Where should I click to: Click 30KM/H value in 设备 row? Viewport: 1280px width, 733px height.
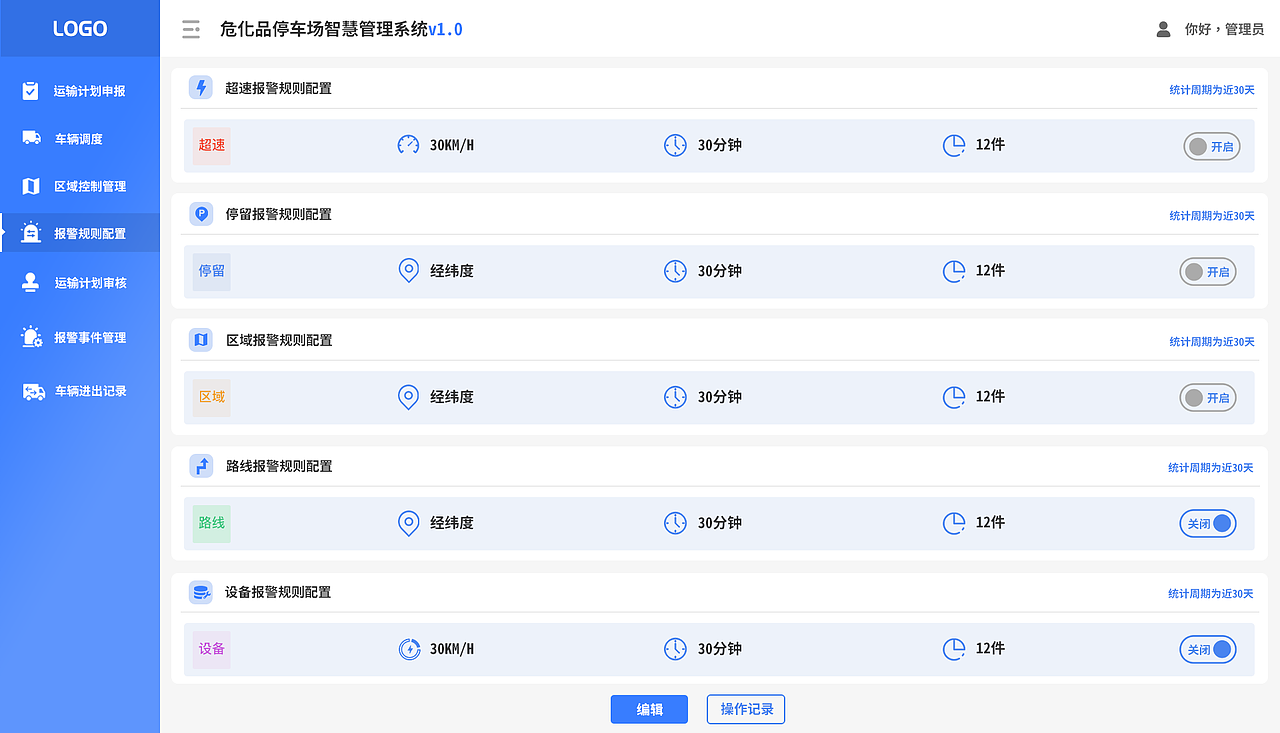pos(452,649)
